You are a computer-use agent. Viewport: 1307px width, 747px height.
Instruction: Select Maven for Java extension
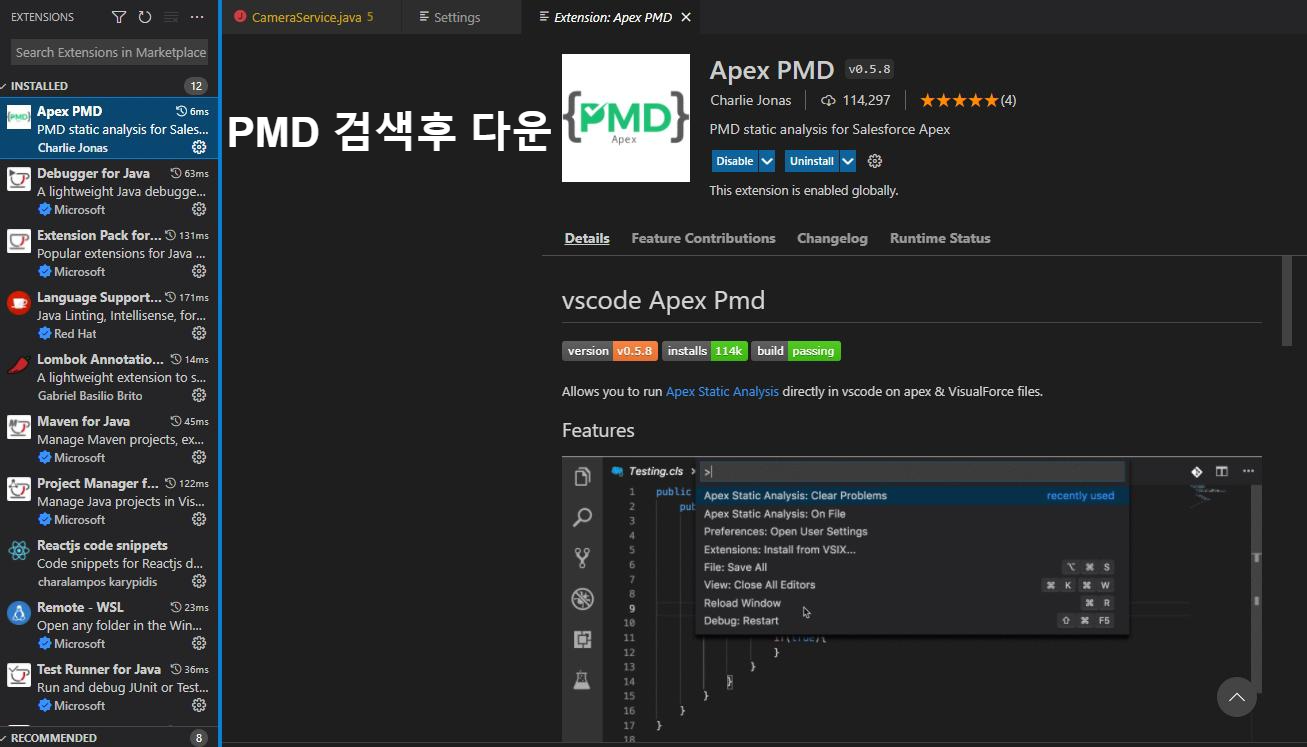(109, 439)
